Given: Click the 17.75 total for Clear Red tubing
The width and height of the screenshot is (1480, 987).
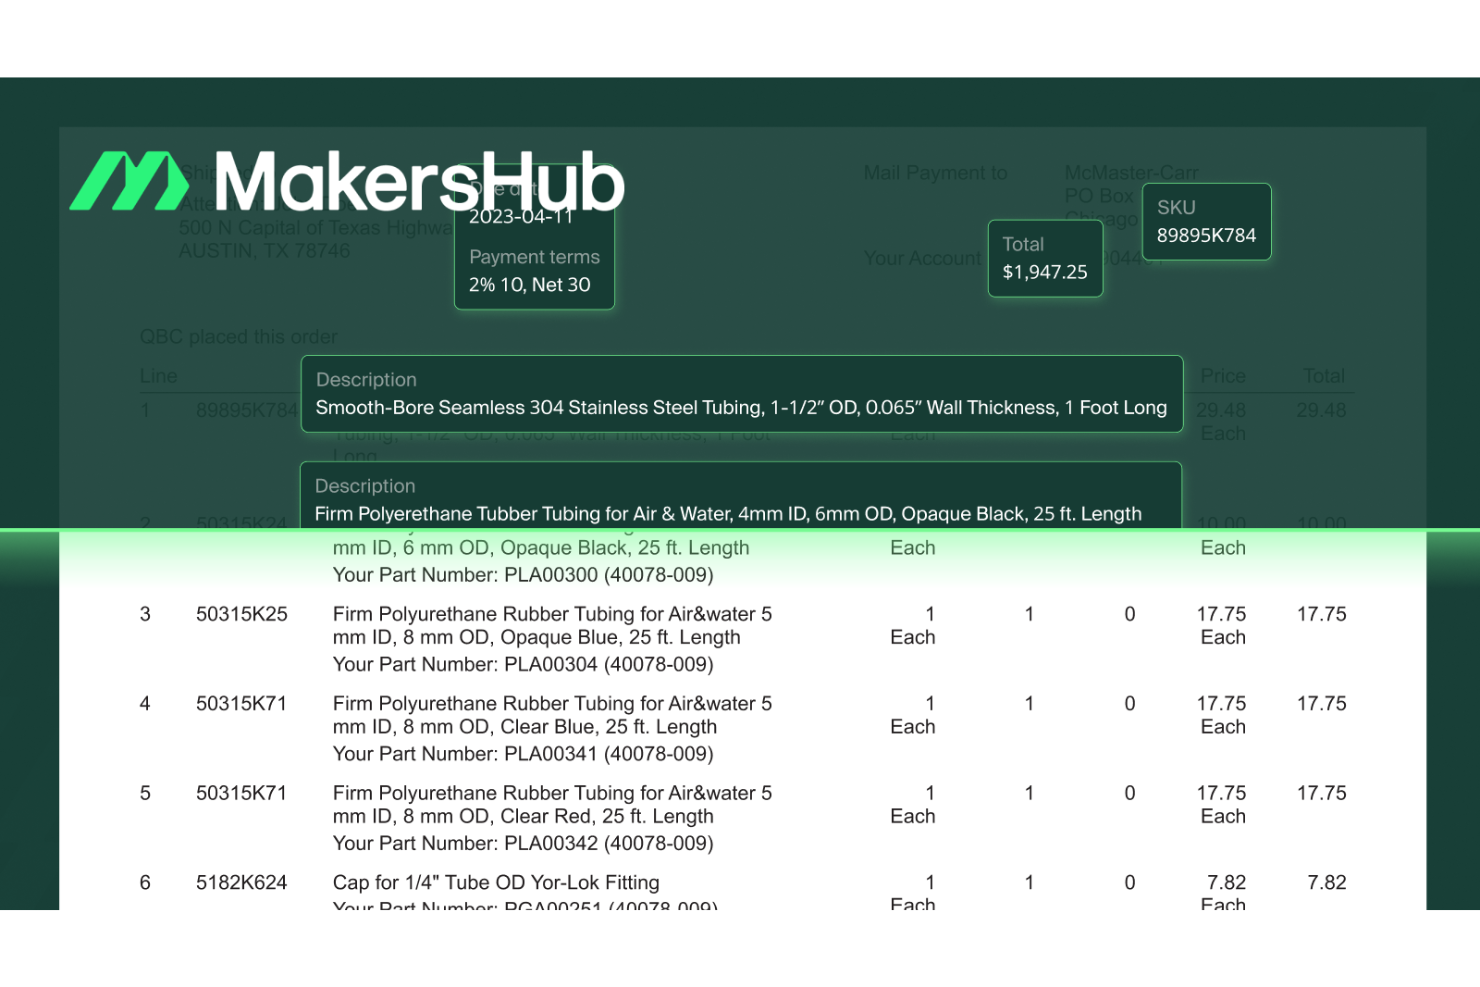Looking at the screenshot, I should click(1321, 792).
